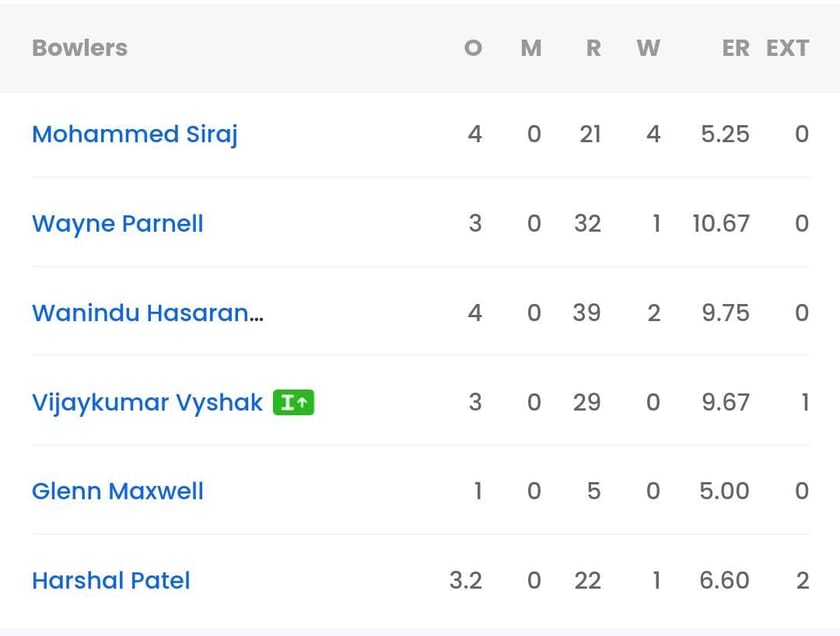View Wanindu Hasaranga's bowling details
This screenshot has width=840, height=636.
tap(147, 313)
